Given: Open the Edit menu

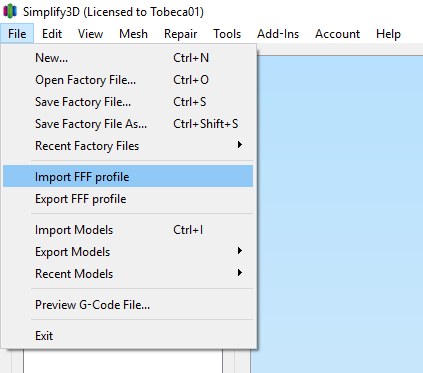Looking at the screenshot, I should coord(52,34).
